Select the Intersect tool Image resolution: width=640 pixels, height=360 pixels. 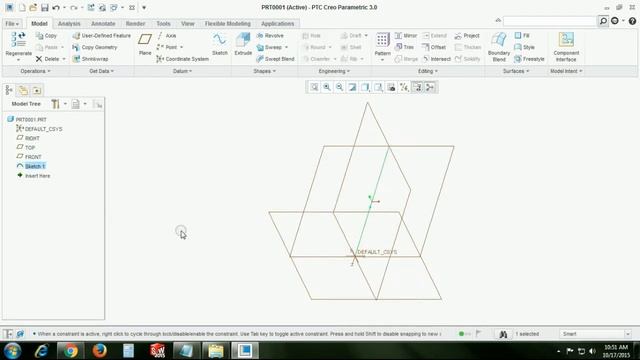tap(436, 59)
